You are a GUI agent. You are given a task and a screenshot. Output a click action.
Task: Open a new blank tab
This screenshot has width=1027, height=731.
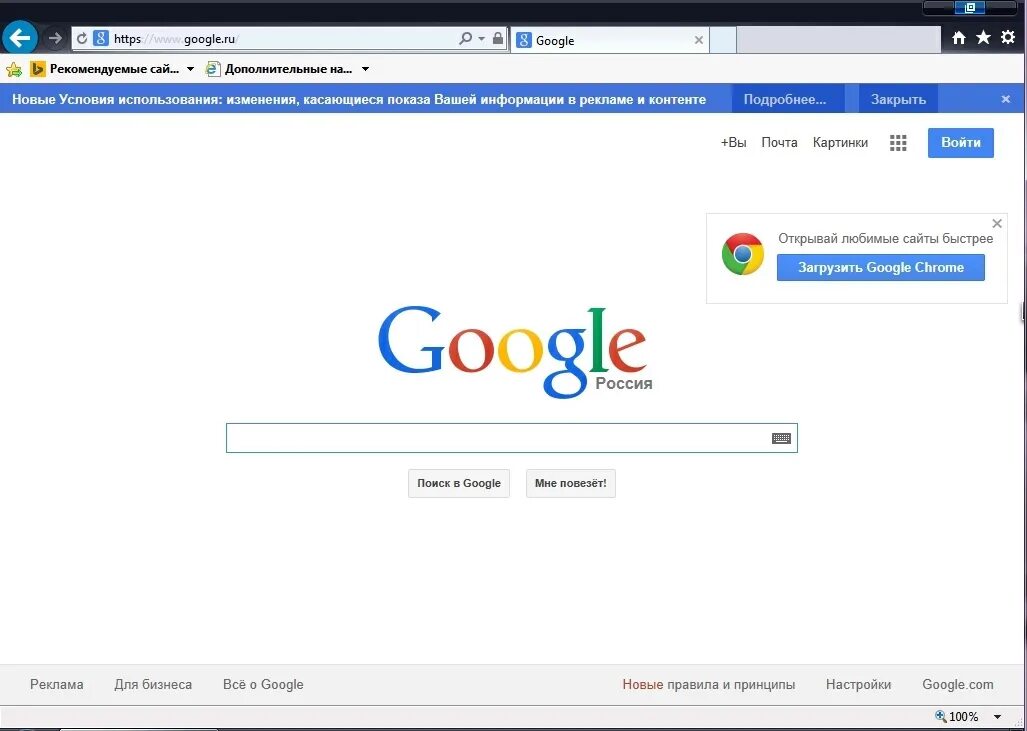tap(723, 41)
